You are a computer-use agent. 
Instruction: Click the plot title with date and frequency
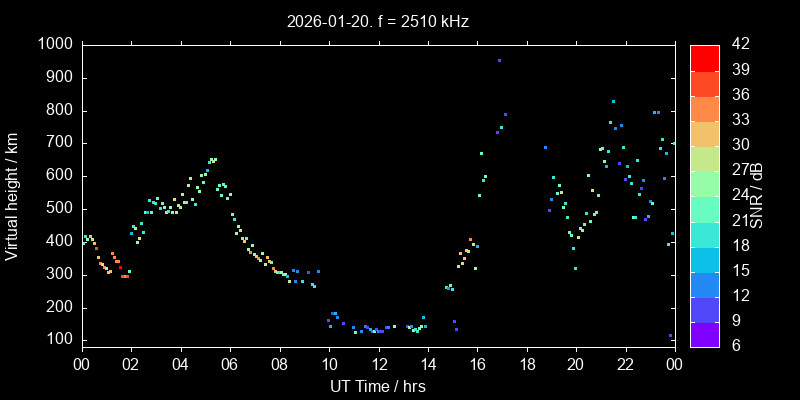[x=377, y=20]
